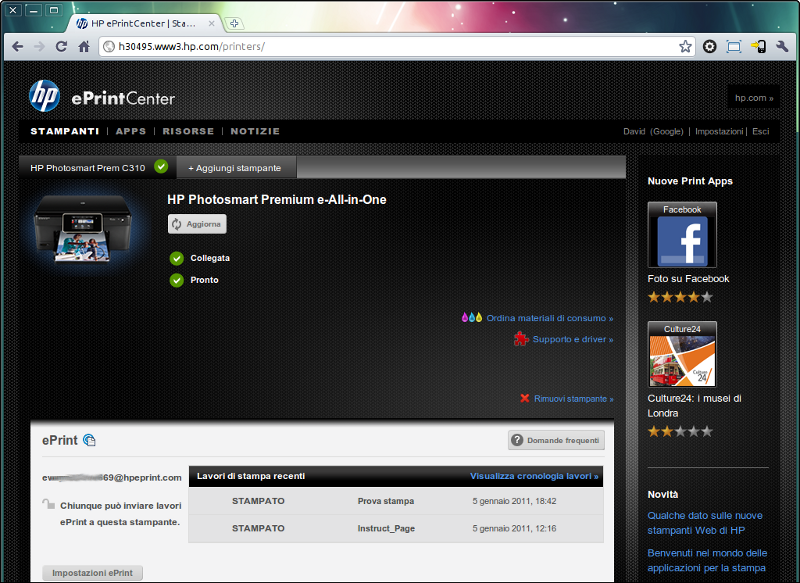This screenshot has height=583, width=800.
Task: Click the Aggiorna refresh button
Action: click(197, 224)
